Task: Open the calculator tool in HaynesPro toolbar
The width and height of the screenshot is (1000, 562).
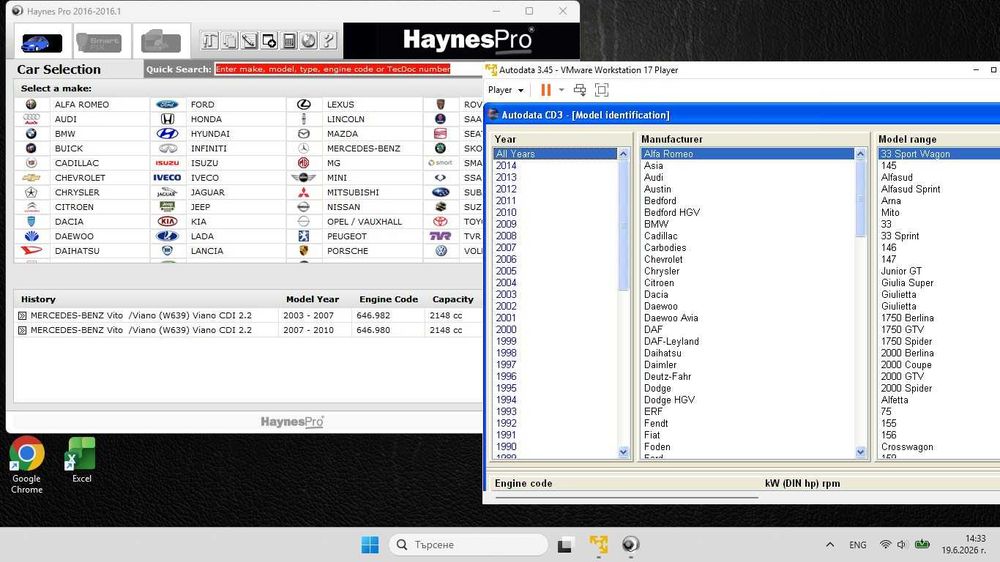Action: [x=289, y=41]
